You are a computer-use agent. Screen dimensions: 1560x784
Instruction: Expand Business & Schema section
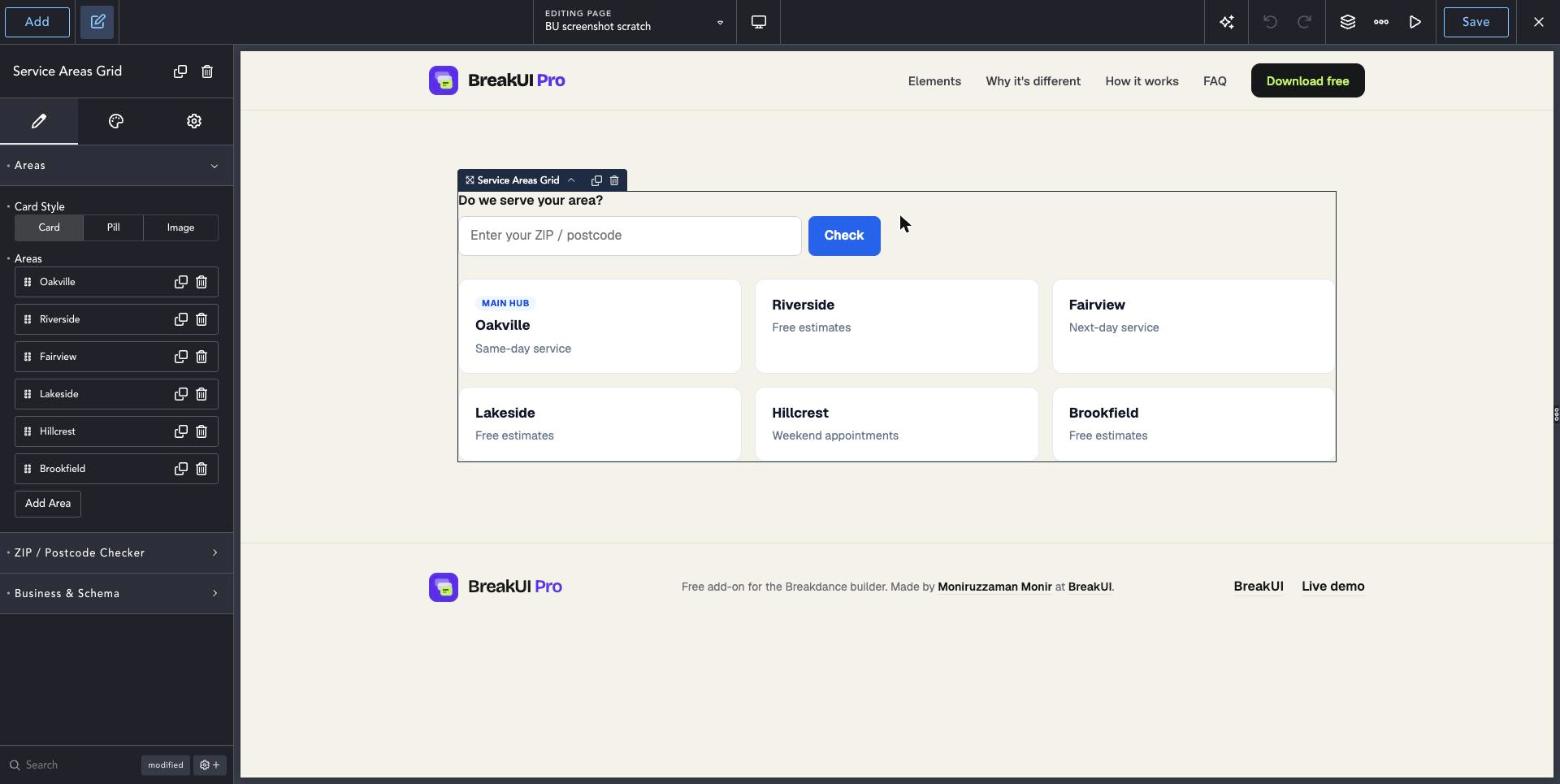click(116, 594)
